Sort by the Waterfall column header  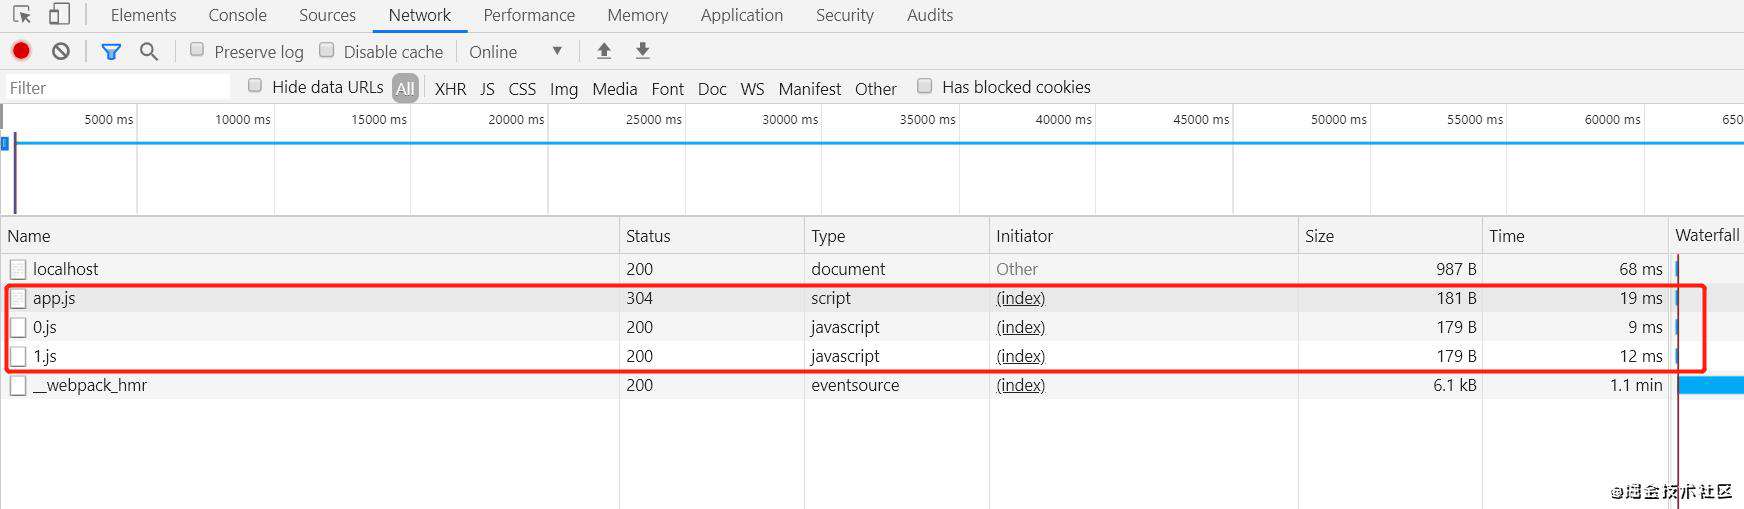click(1707, 236)
